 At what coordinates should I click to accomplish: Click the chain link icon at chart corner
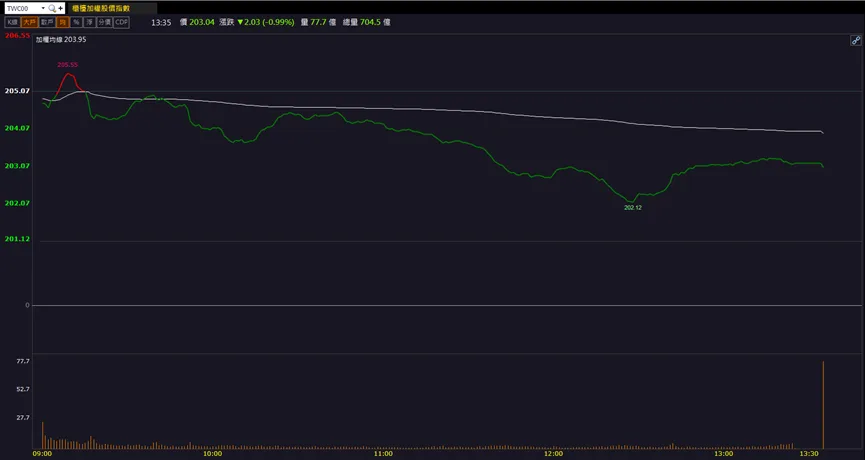point(856,40)
